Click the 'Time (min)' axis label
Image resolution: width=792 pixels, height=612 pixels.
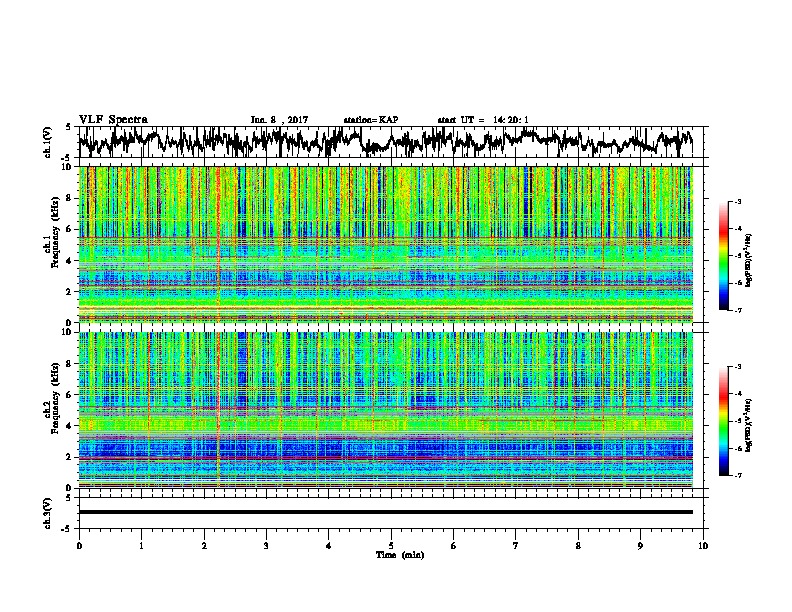click(400, 555)
